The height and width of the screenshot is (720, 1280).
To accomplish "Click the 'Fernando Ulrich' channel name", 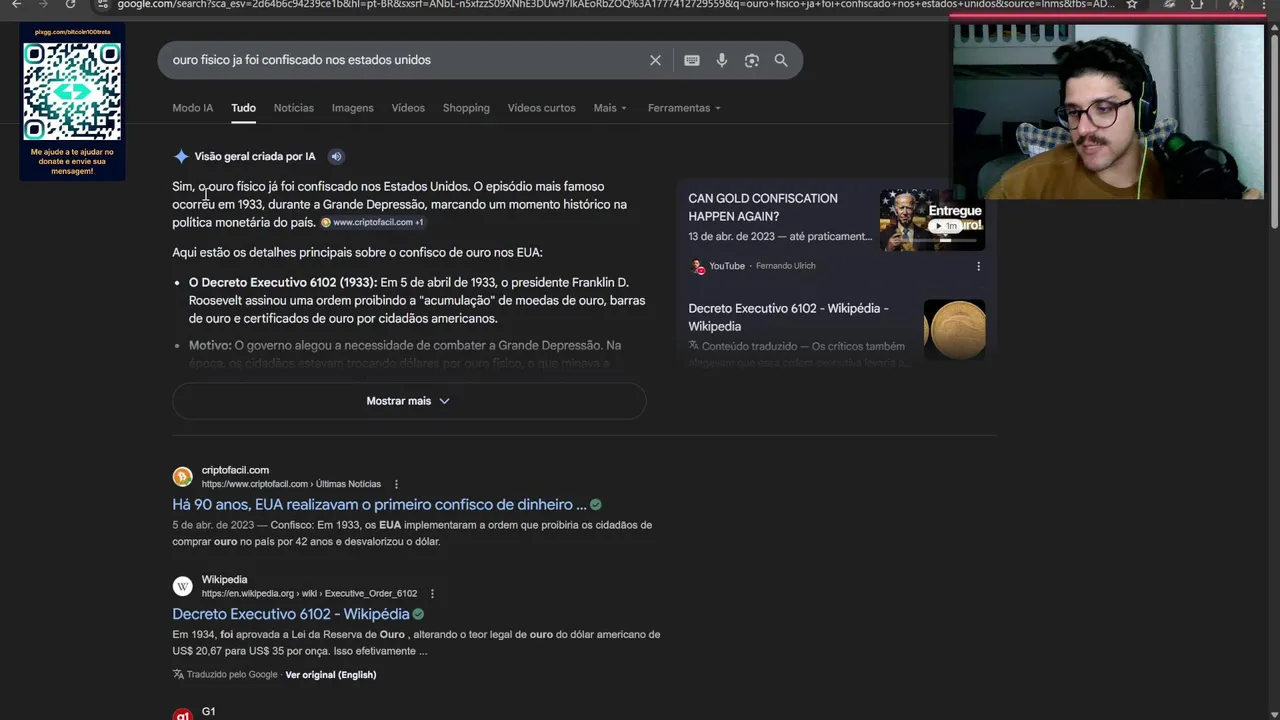I will 785,266.
